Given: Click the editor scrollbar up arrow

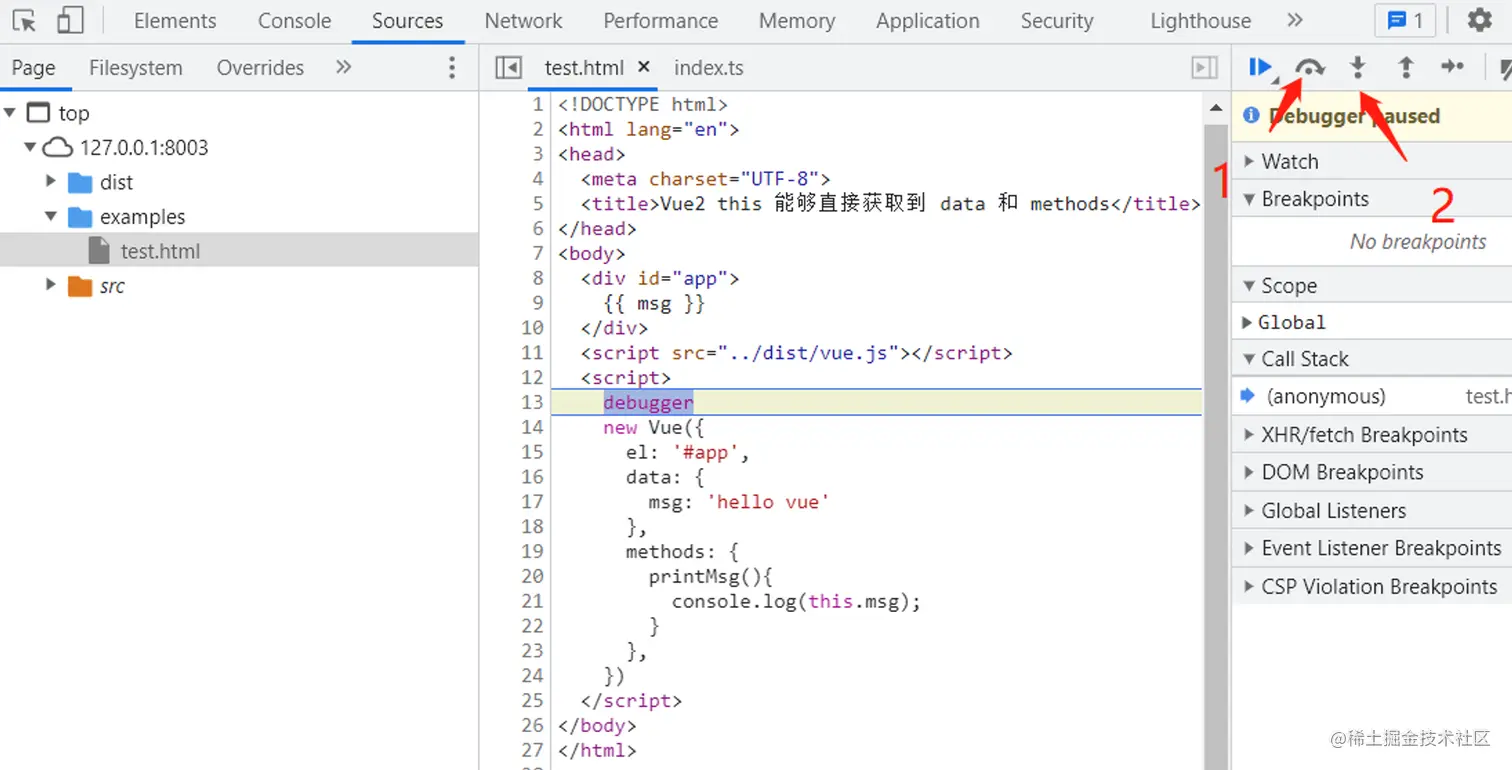Looking at the screenshot, I should point(1216,108).
